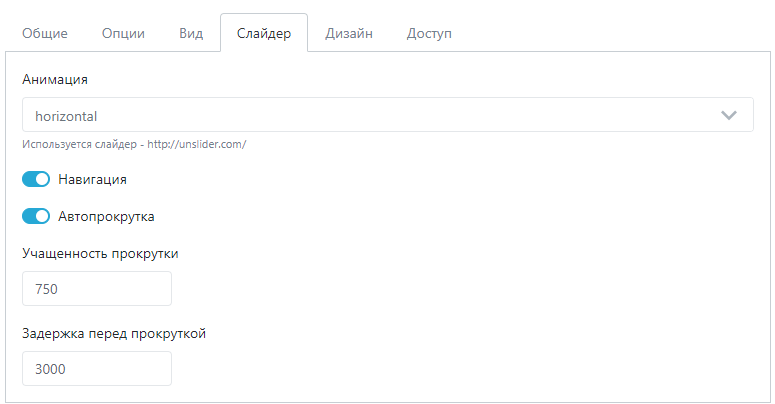Focus the scroll speed field showing 750
The width and height of the screenshot is (775, 404).
[x=97, y=288]
